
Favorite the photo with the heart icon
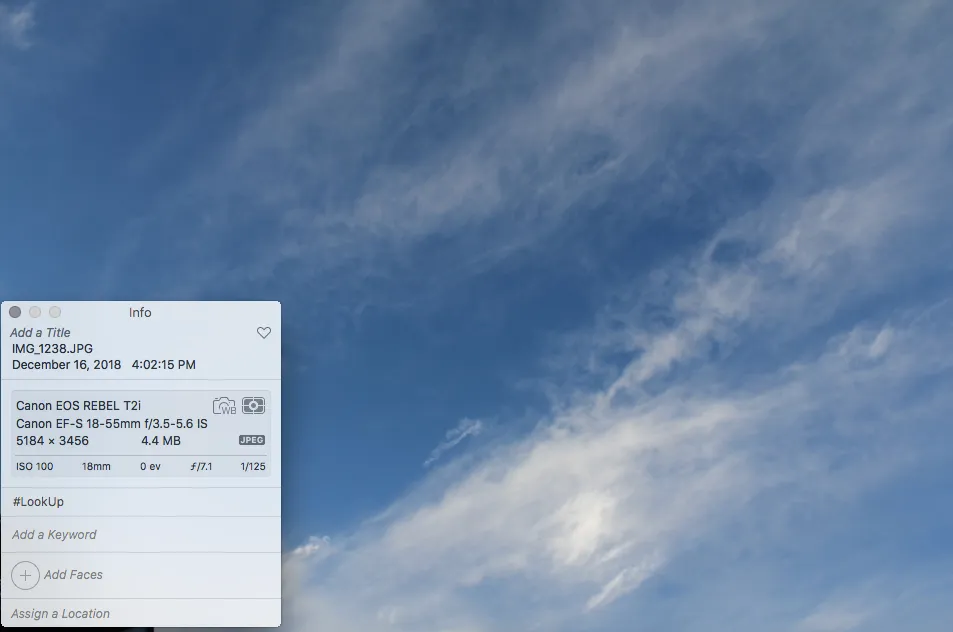(x=264, y=332)
